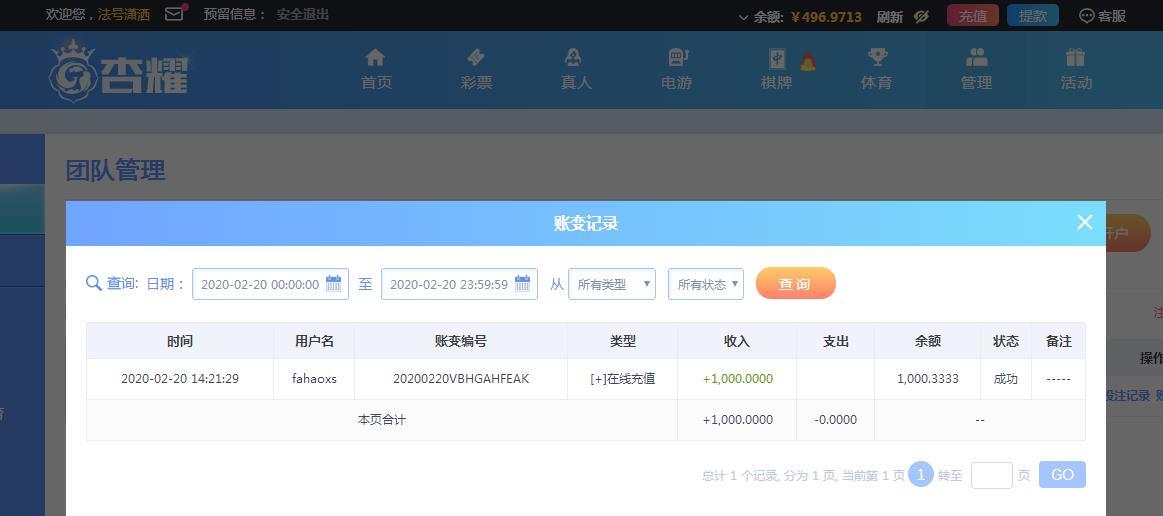
Task: Expand the balance chevron arrow
Action: tap(743, 17)
